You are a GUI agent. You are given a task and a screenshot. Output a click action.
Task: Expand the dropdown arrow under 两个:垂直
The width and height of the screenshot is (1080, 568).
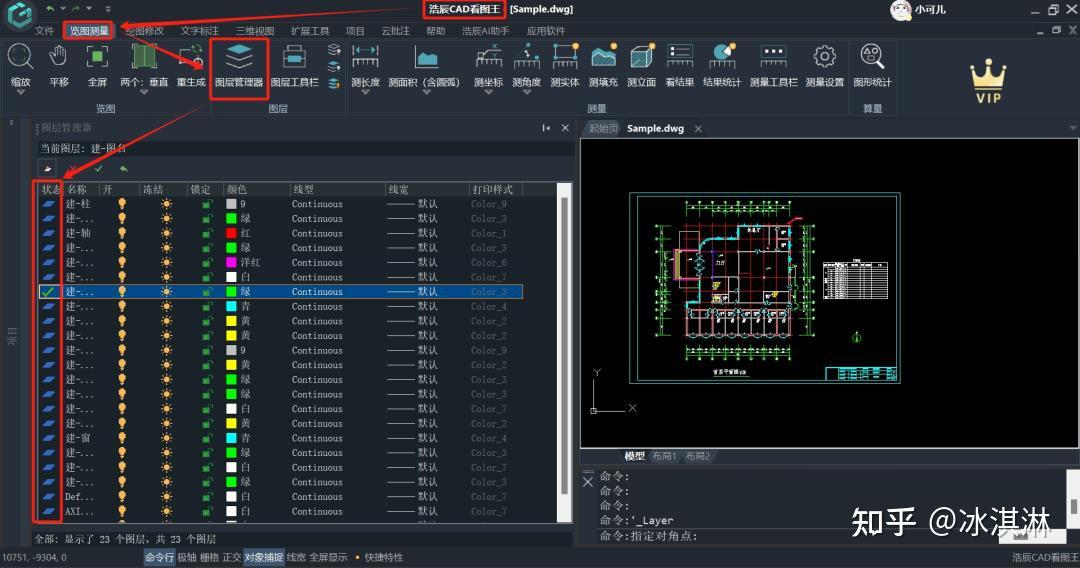point(144,92)
